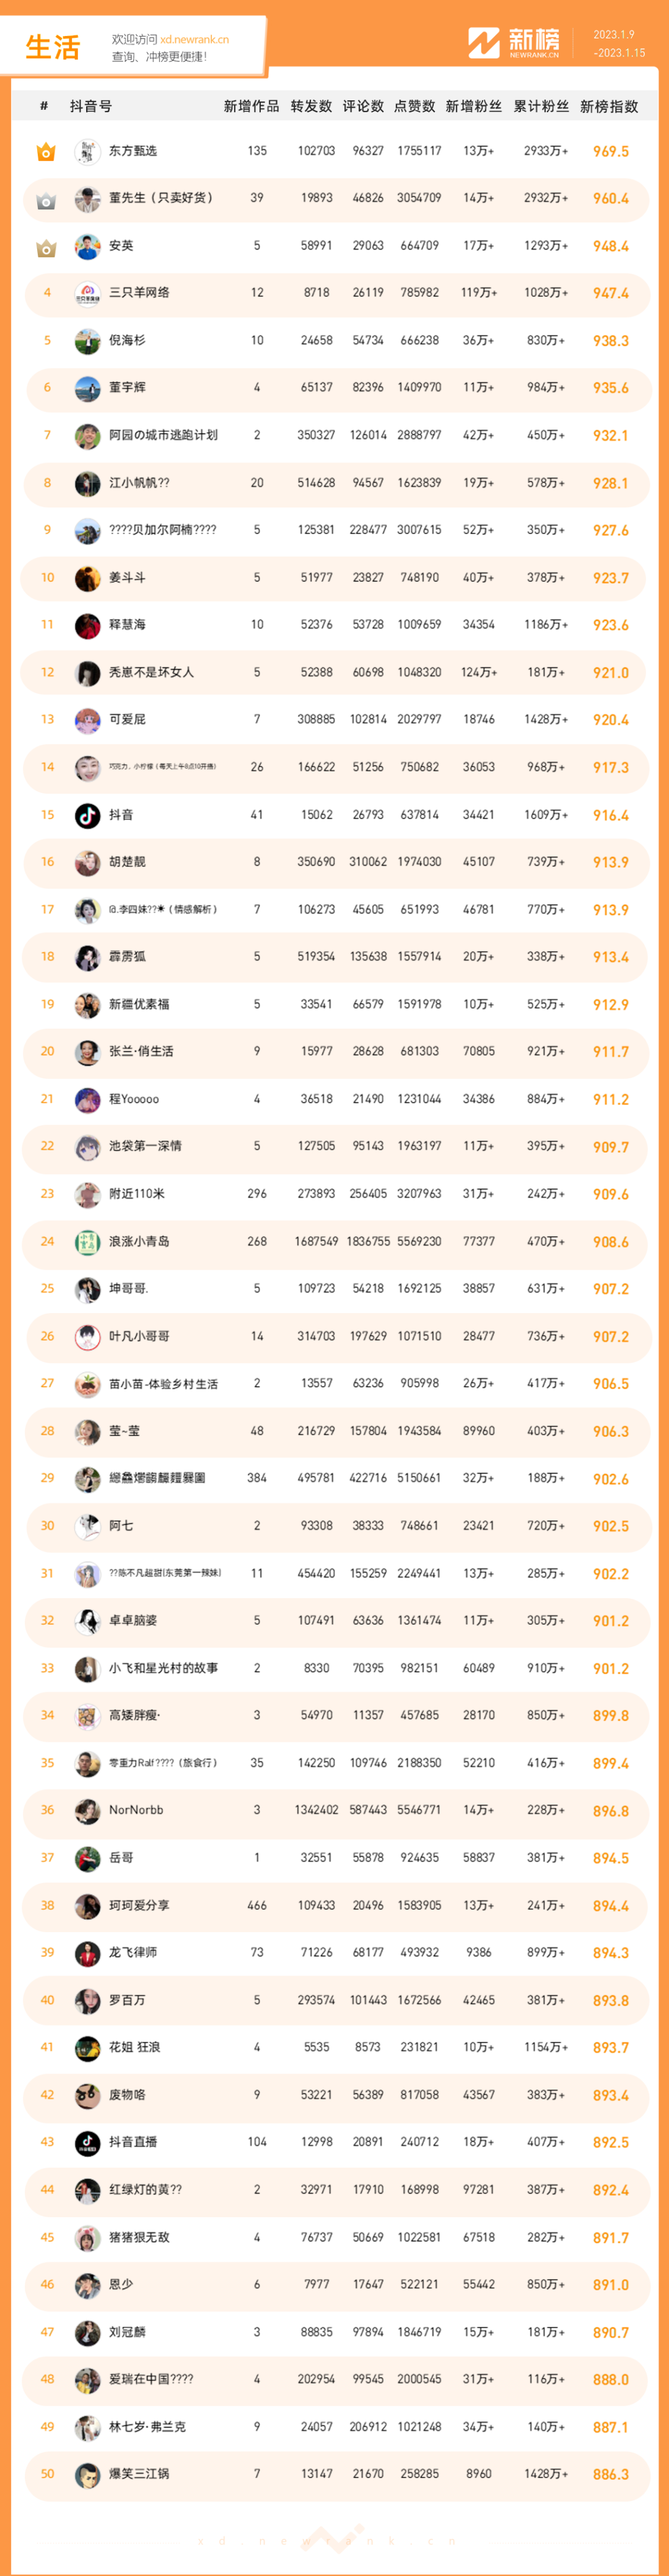Click the gold crown rank-one icon
Viewport: 669px width, 2576px height.
point(46,152)
